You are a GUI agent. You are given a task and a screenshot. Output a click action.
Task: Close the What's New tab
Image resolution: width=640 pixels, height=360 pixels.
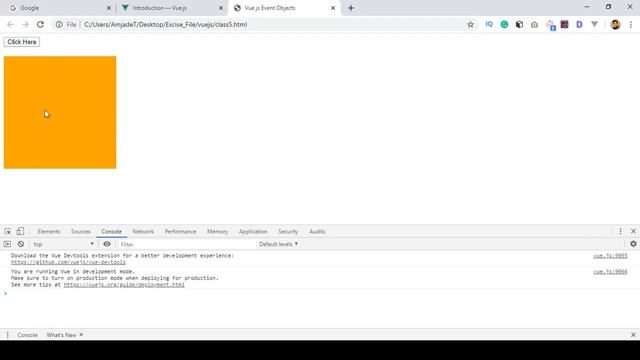(x=81, y=334)
